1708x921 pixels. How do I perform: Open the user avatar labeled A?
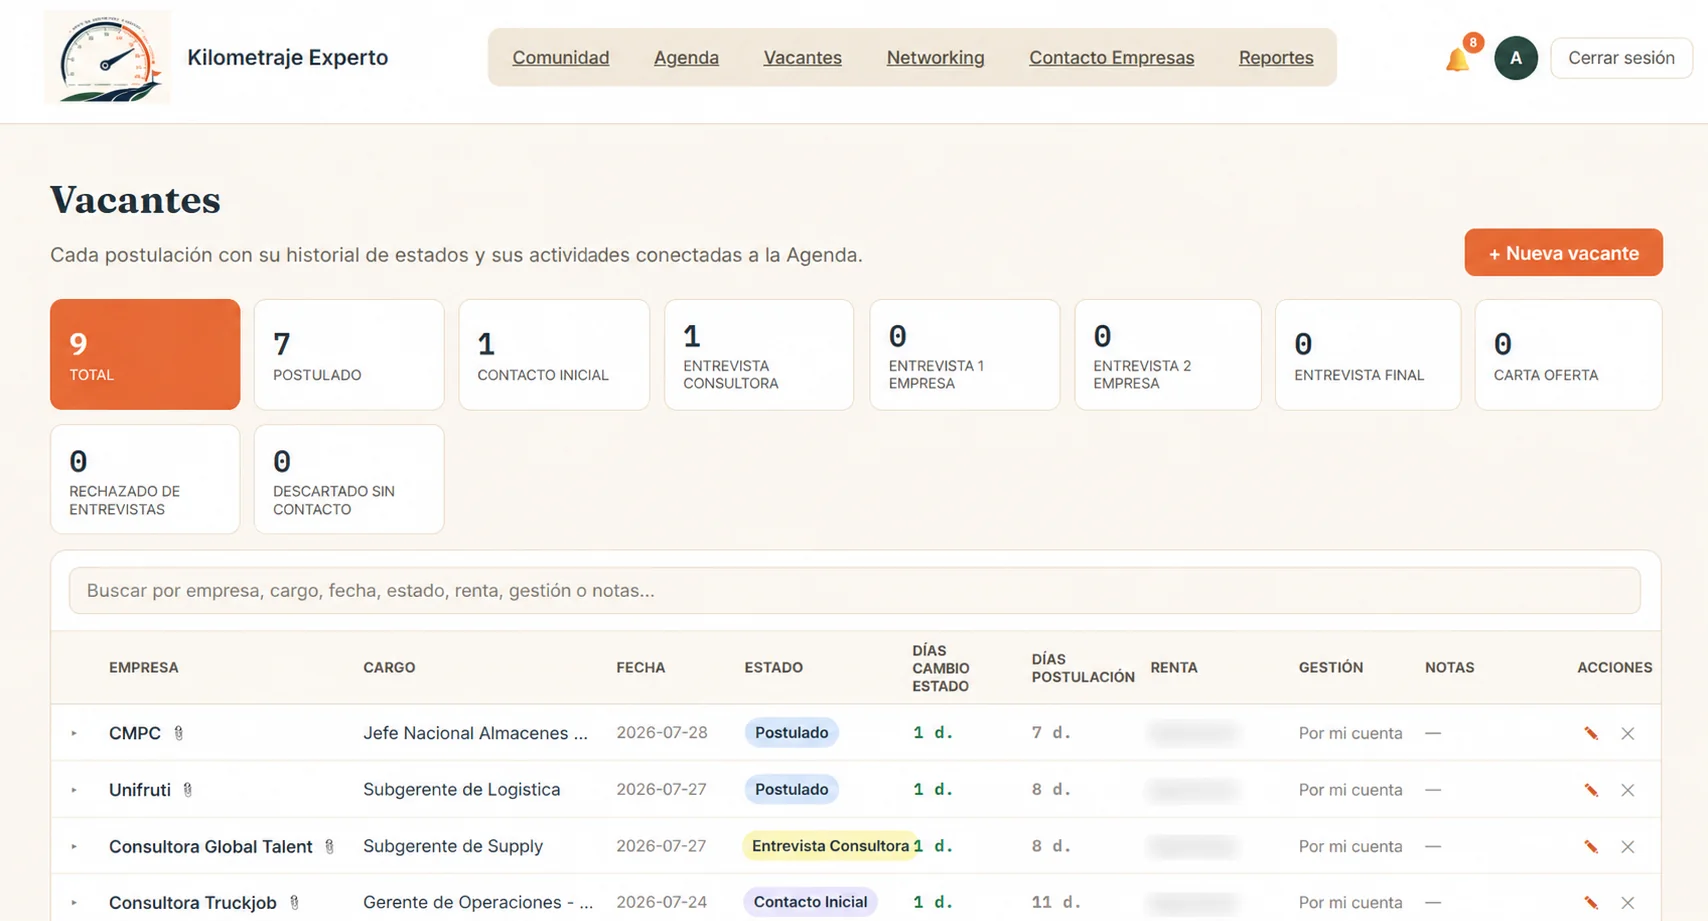coord(1515,58)
